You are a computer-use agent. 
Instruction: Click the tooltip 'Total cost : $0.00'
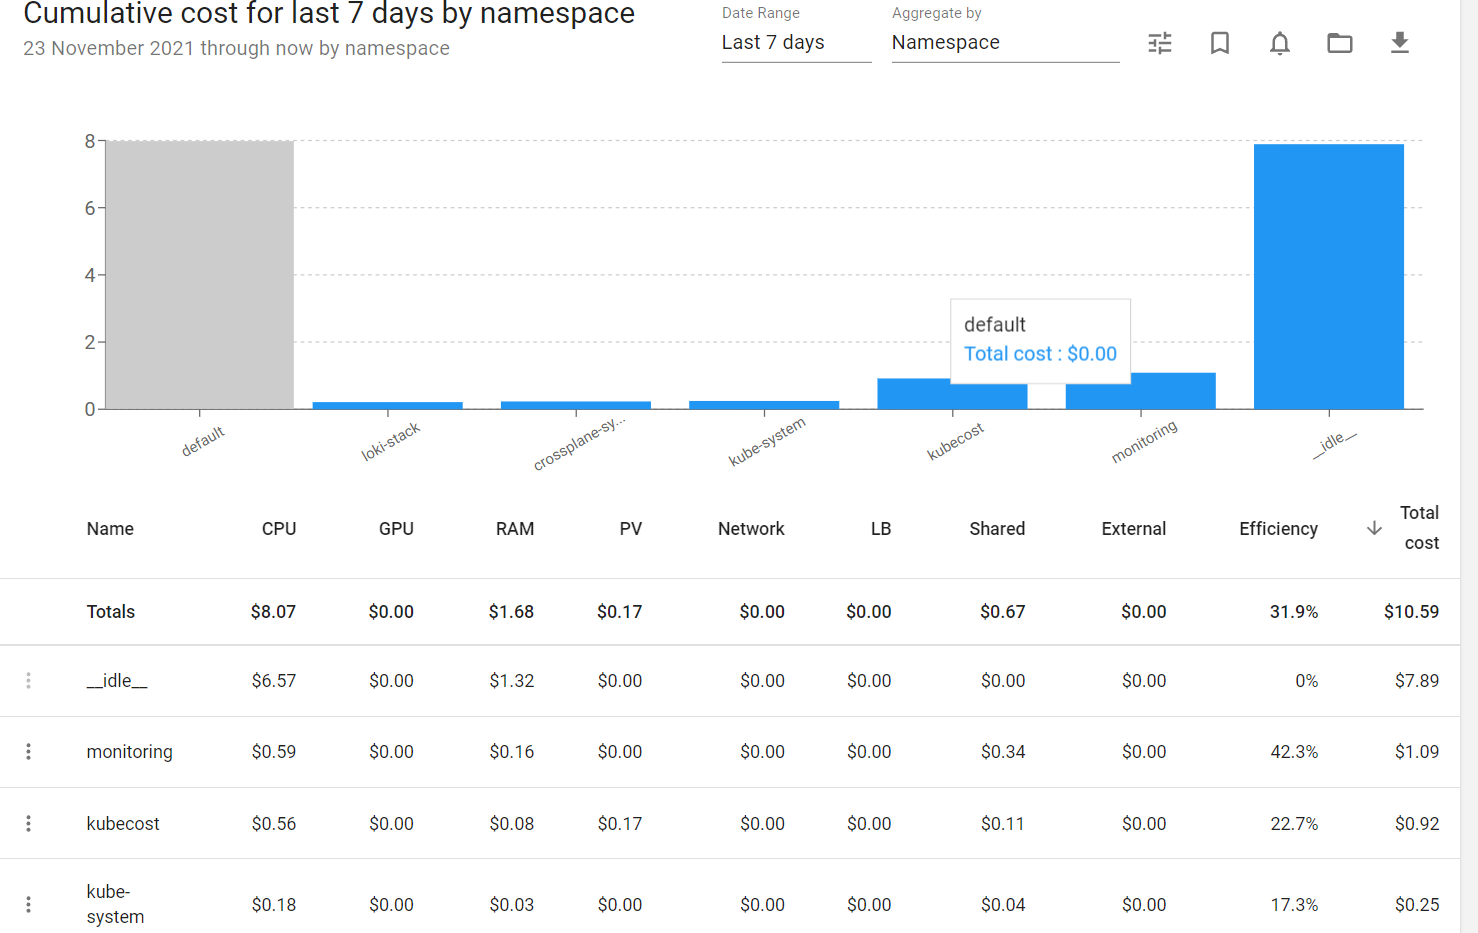[1040, 354]
